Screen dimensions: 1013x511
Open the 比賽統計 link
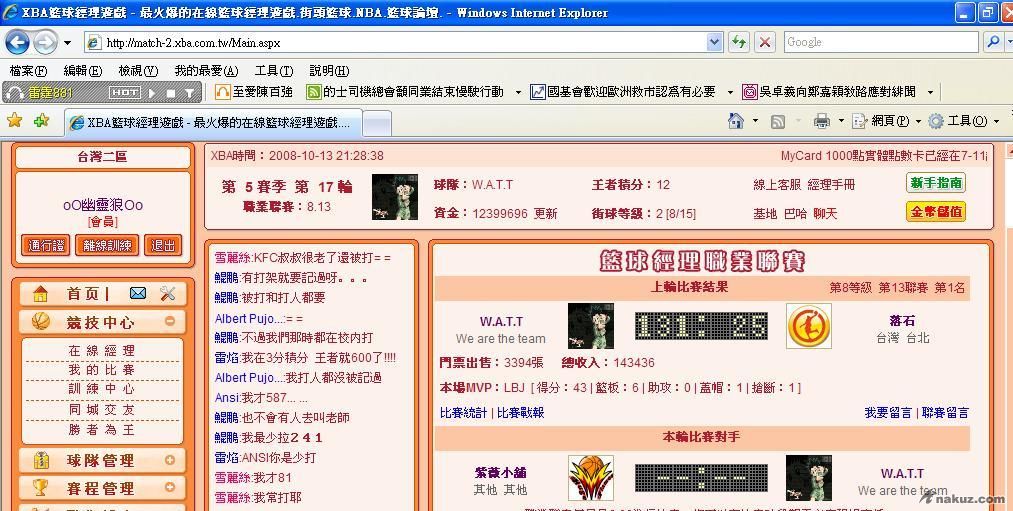click(x=463, y=413)
